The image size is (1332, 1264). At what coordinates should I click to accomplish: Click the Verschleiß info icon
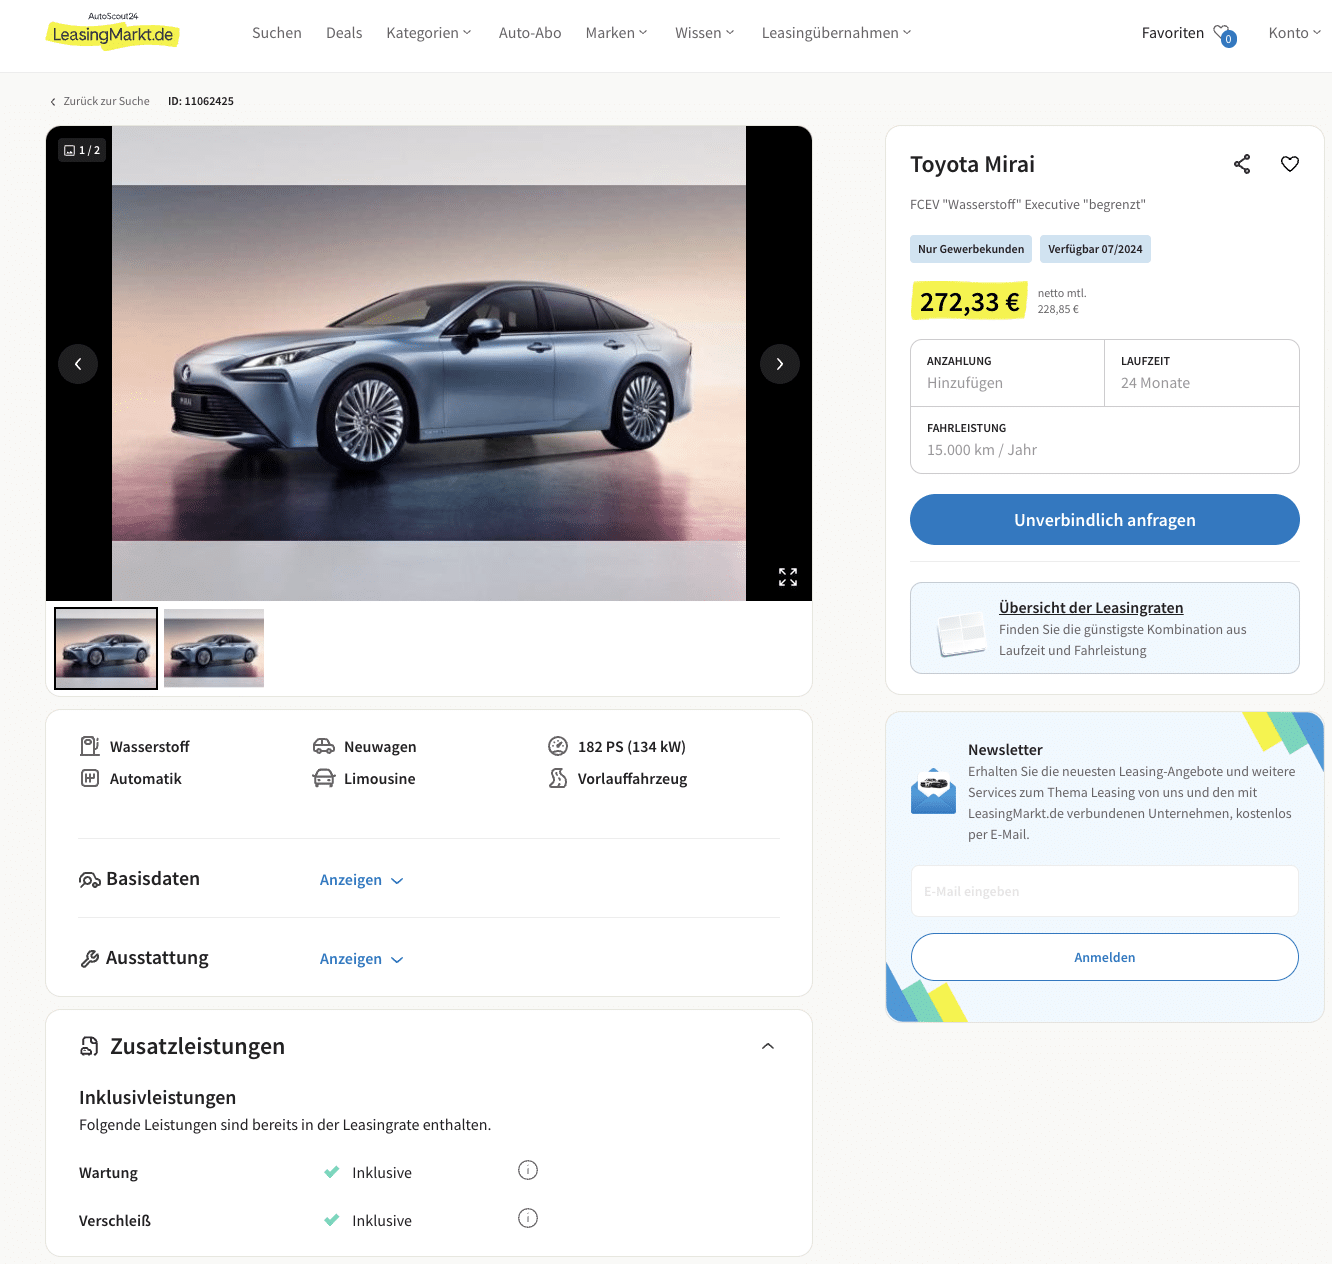point(528,1218)
